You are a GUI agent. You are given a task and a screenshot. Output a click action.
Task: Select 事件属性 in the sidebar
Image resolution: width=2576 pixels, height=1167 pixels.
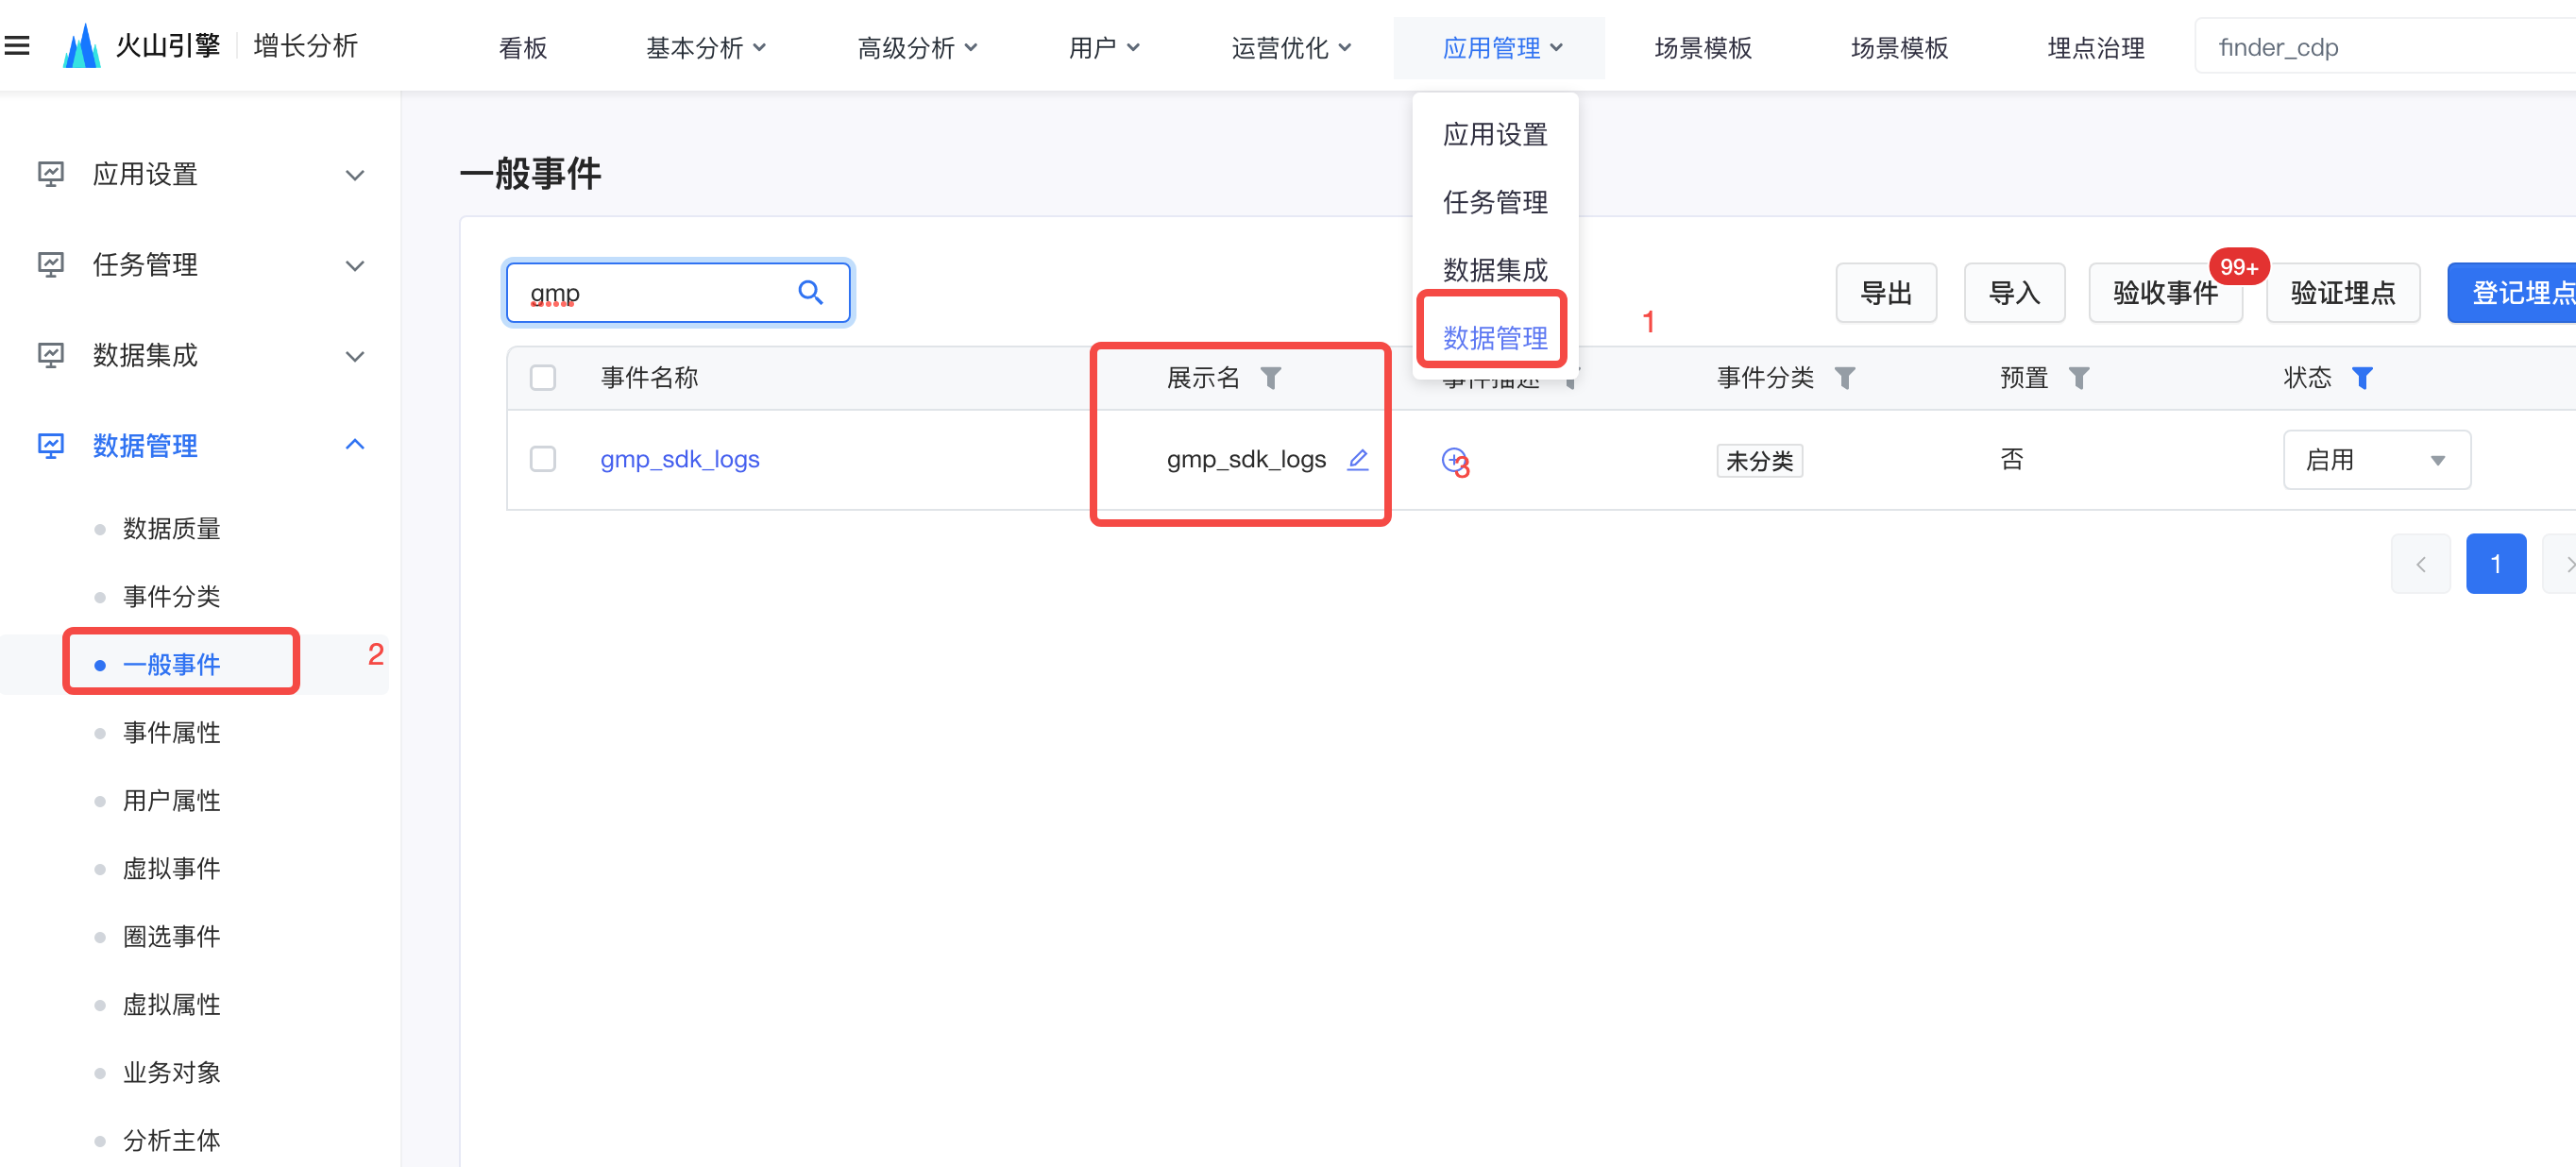171,733
